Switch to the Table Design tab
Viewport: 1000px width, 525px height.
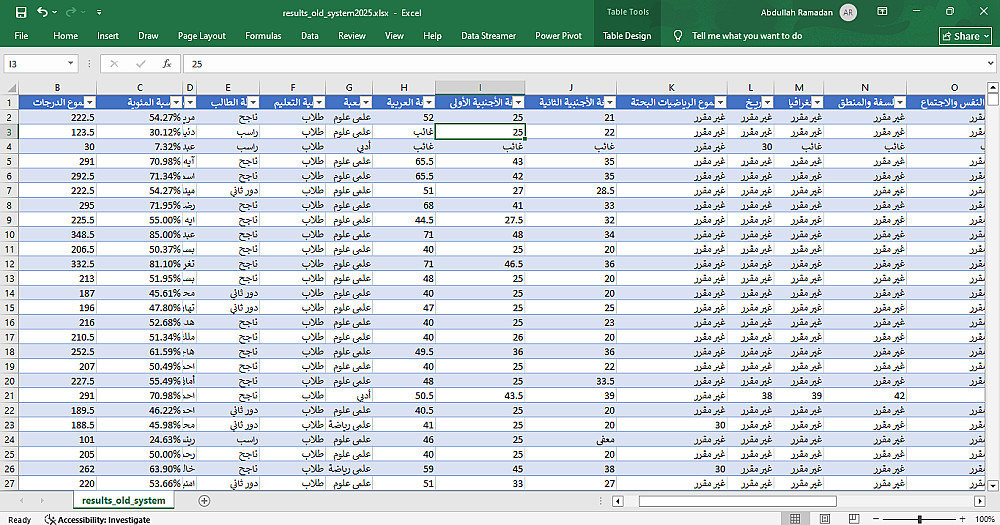(x=627, y=36)
